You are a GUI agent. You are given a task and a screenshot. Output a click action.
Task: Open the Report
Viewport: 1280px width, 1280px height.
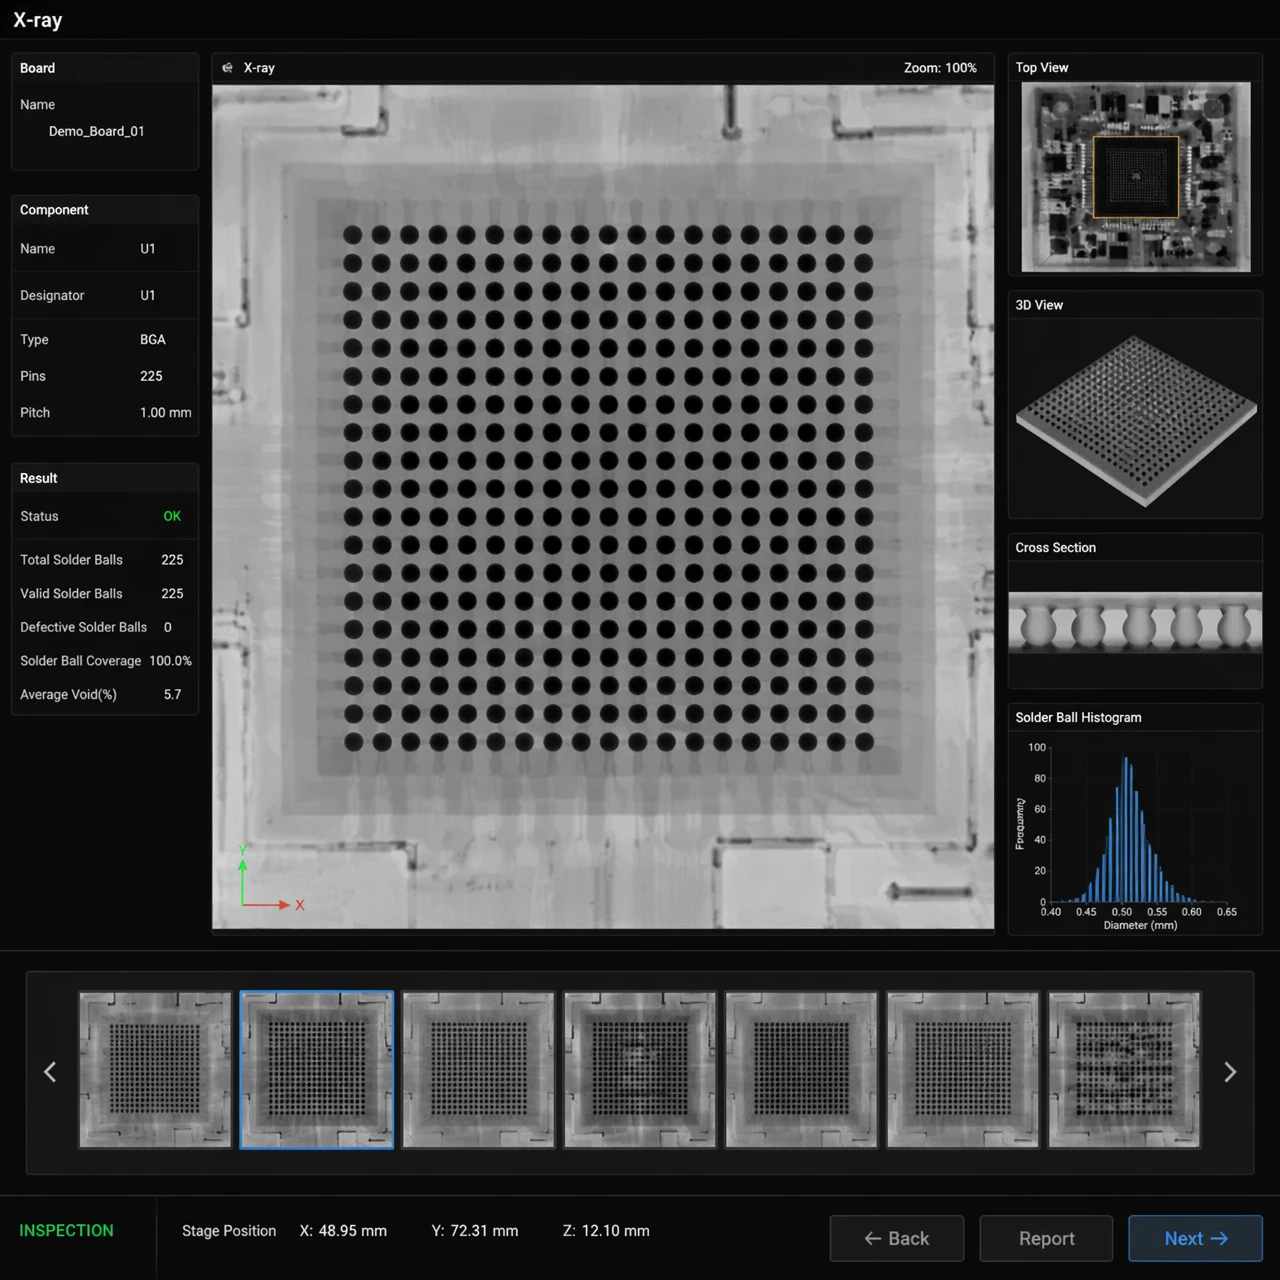coord(1046,1238)
